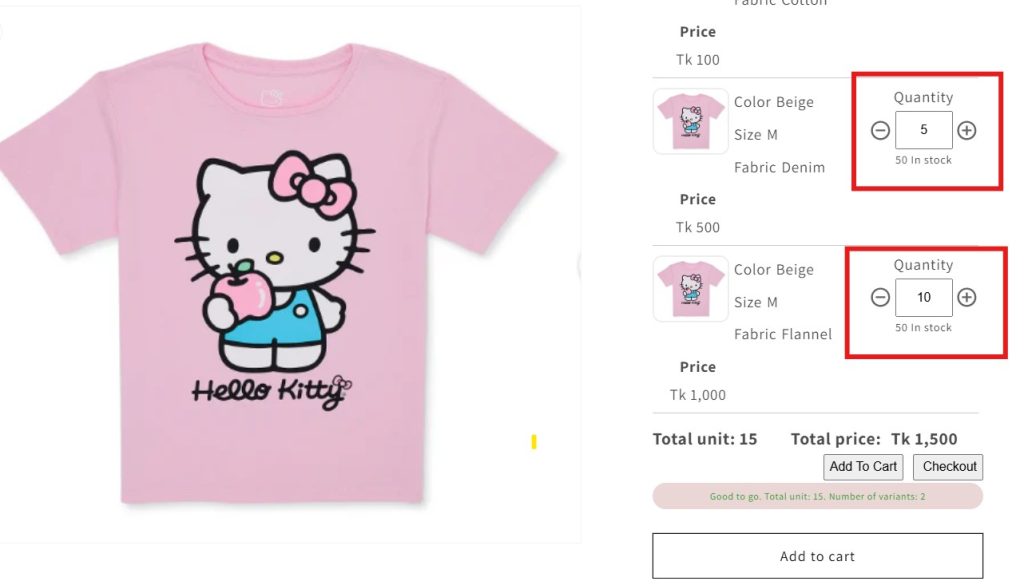
Task: Click the '50 In stock' label under Denim quantity
Action: [923, 160]
